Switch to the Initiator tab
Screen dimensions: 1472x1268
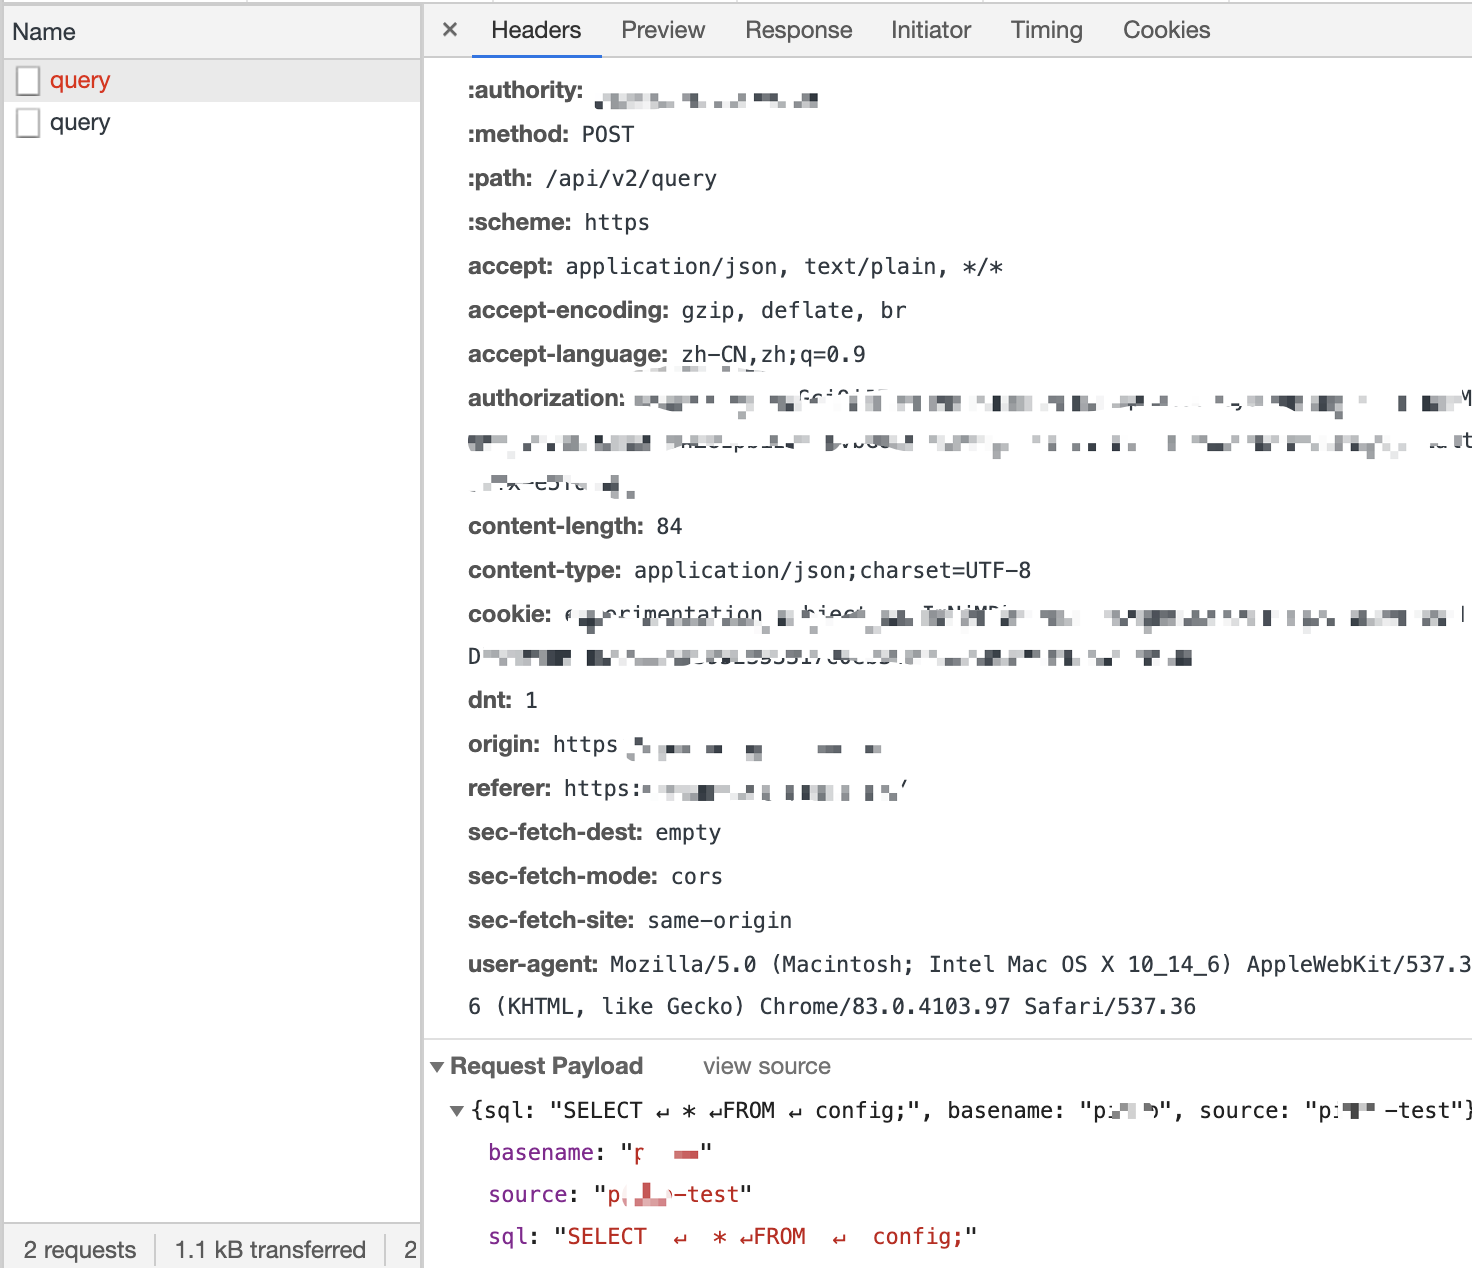tap(931, 30)
